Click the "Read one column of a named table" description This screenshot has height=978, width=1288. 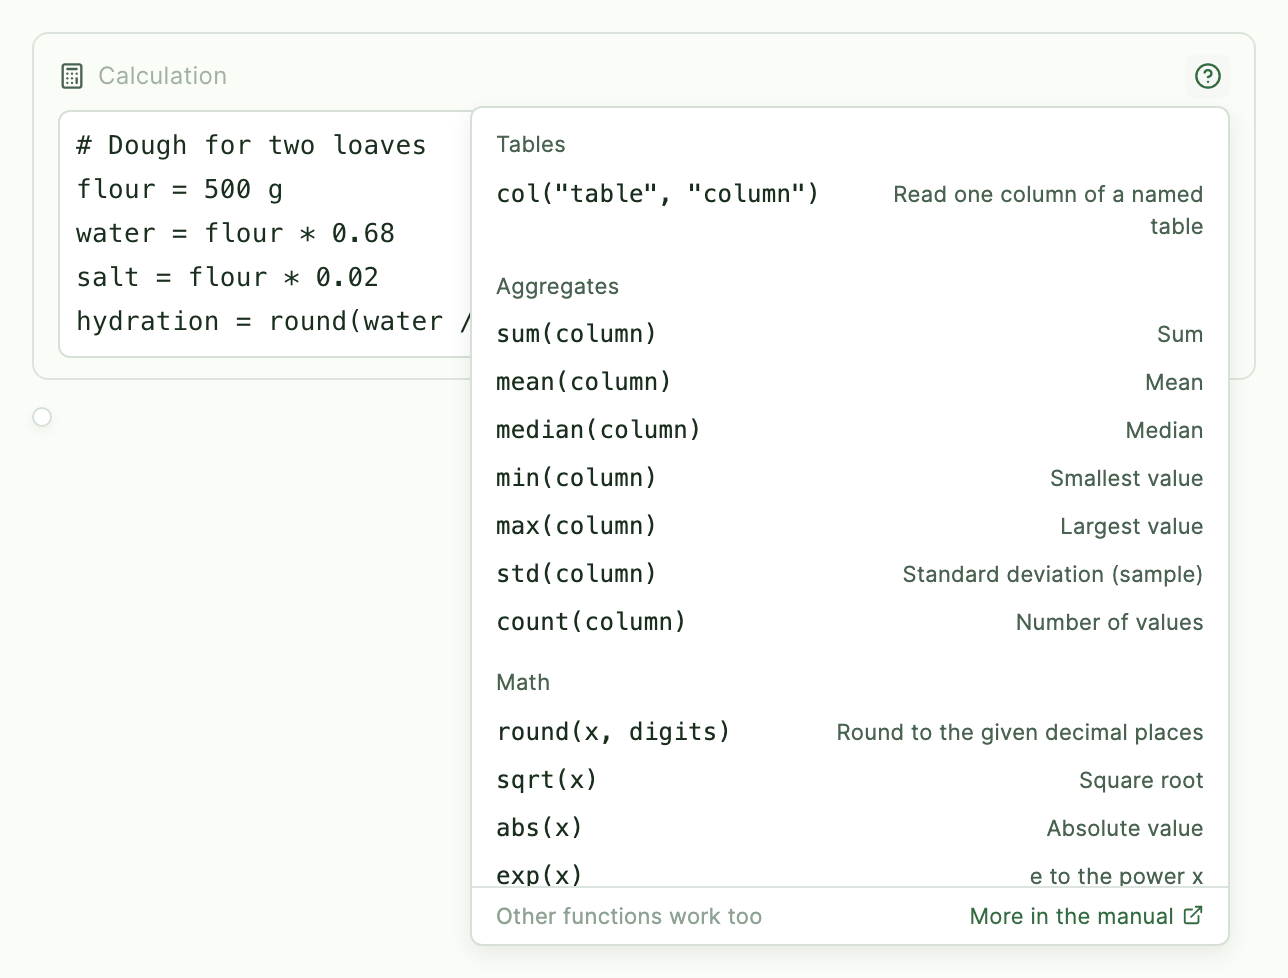[x=1048, y=210]
